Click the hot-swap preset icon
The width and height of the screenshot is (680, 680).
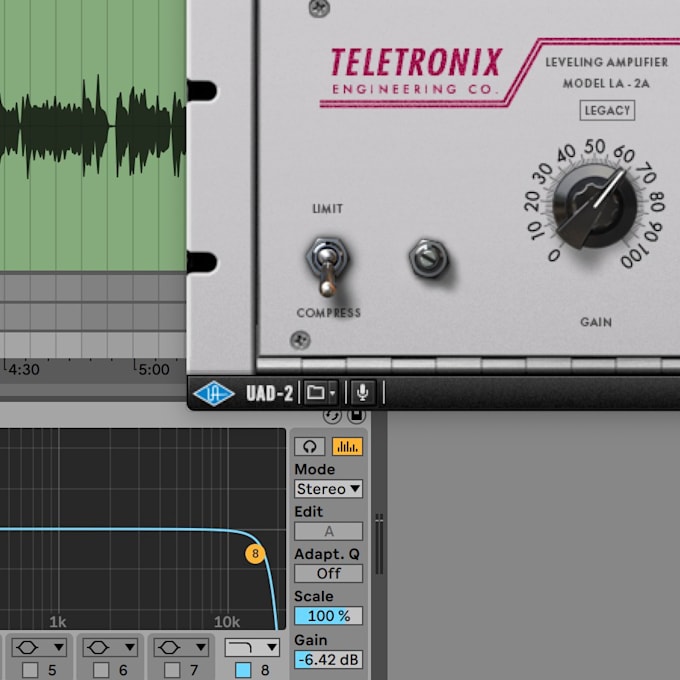[x=332, y=416]
